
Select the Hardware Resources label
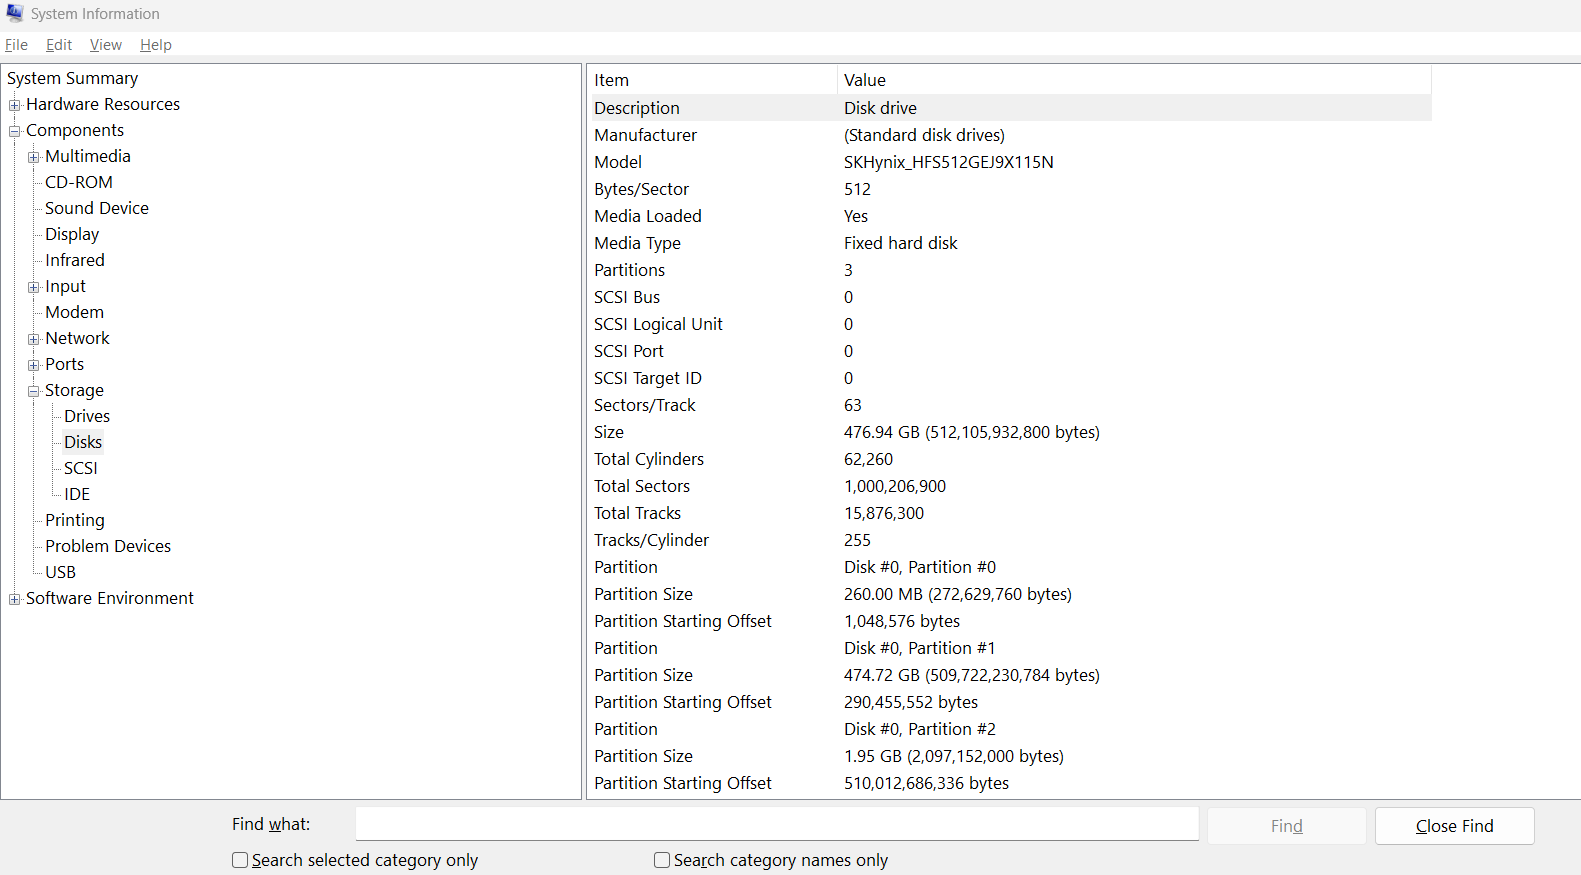pyautogui.click(x=103, y=104)
